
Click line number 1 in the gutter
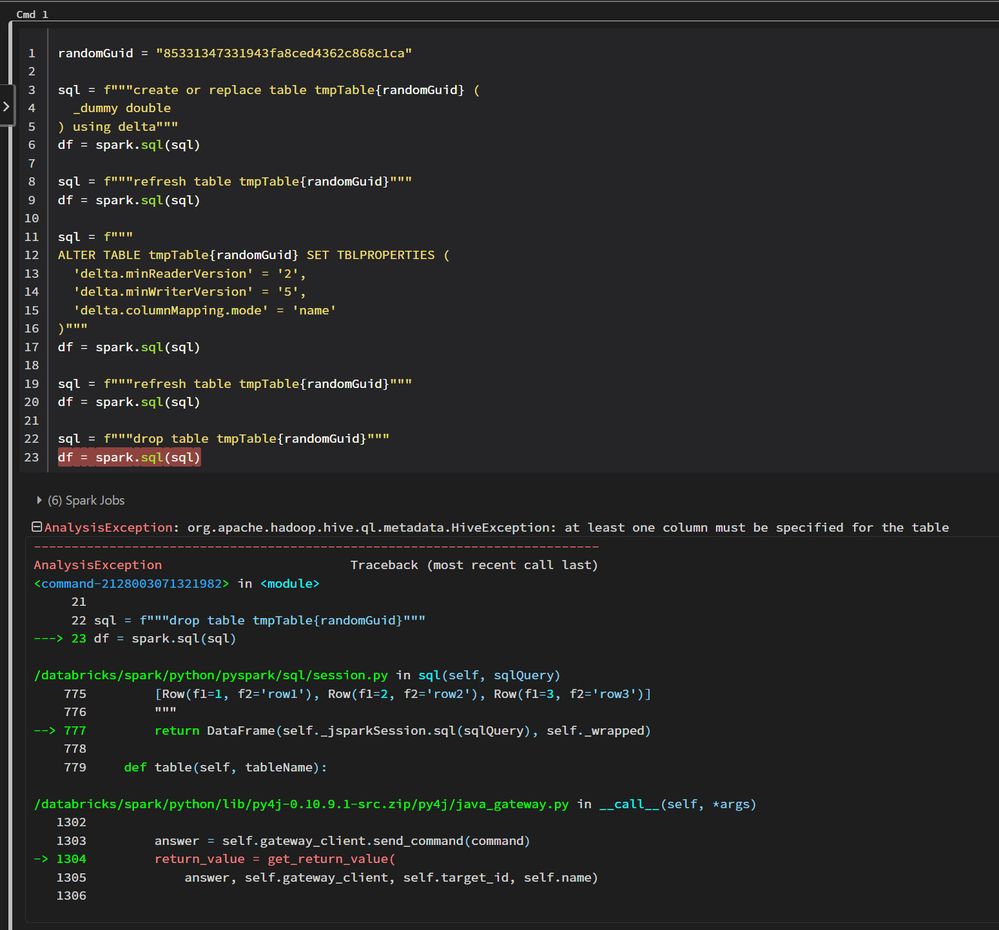tap(32, 53)
